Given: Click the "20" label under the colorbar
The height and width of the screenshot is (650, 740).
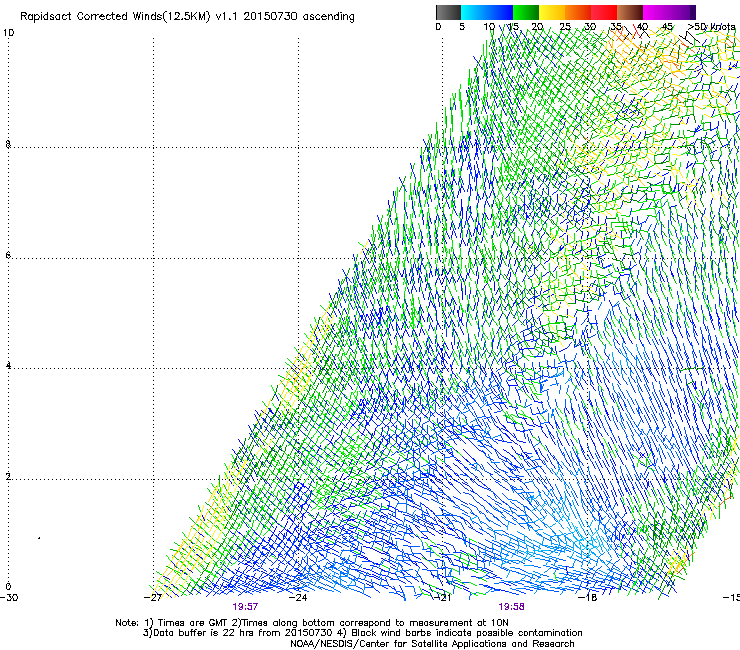Looking at the screenshot, I should 537,27.
